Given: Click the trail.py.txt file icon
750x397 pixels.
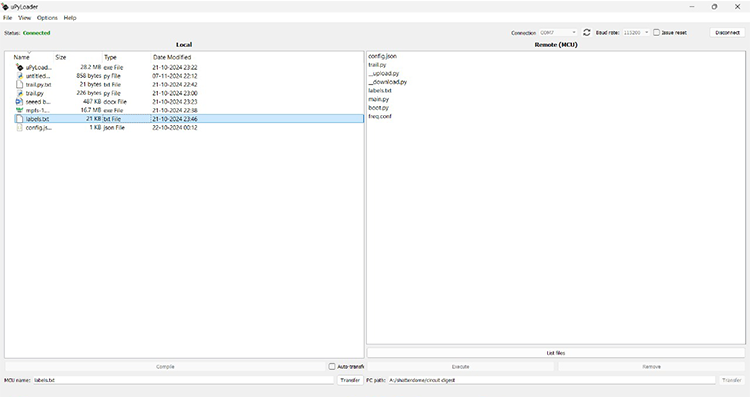Looking at the screenshot, I should [x=20, y=85].
